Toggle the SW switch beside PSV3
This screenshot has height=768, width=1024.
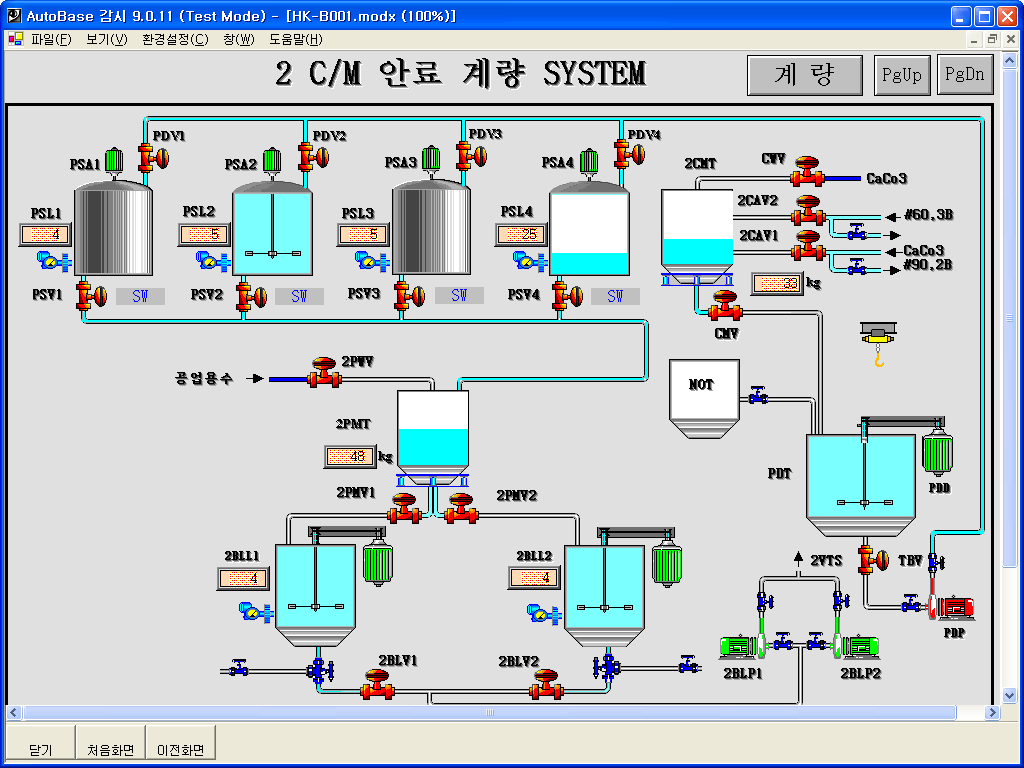pos(459,296)
